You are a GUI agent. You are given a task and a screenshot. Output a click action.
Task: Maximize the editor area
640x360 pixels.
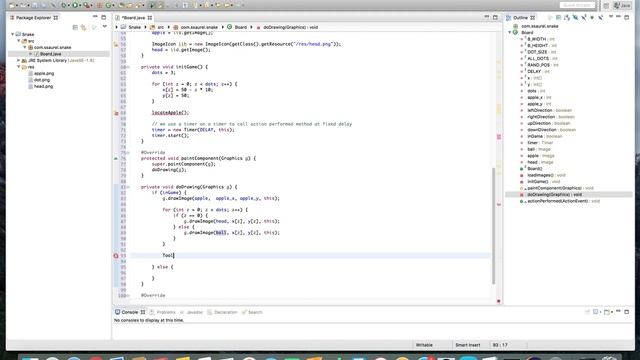(x=495, y=17)
